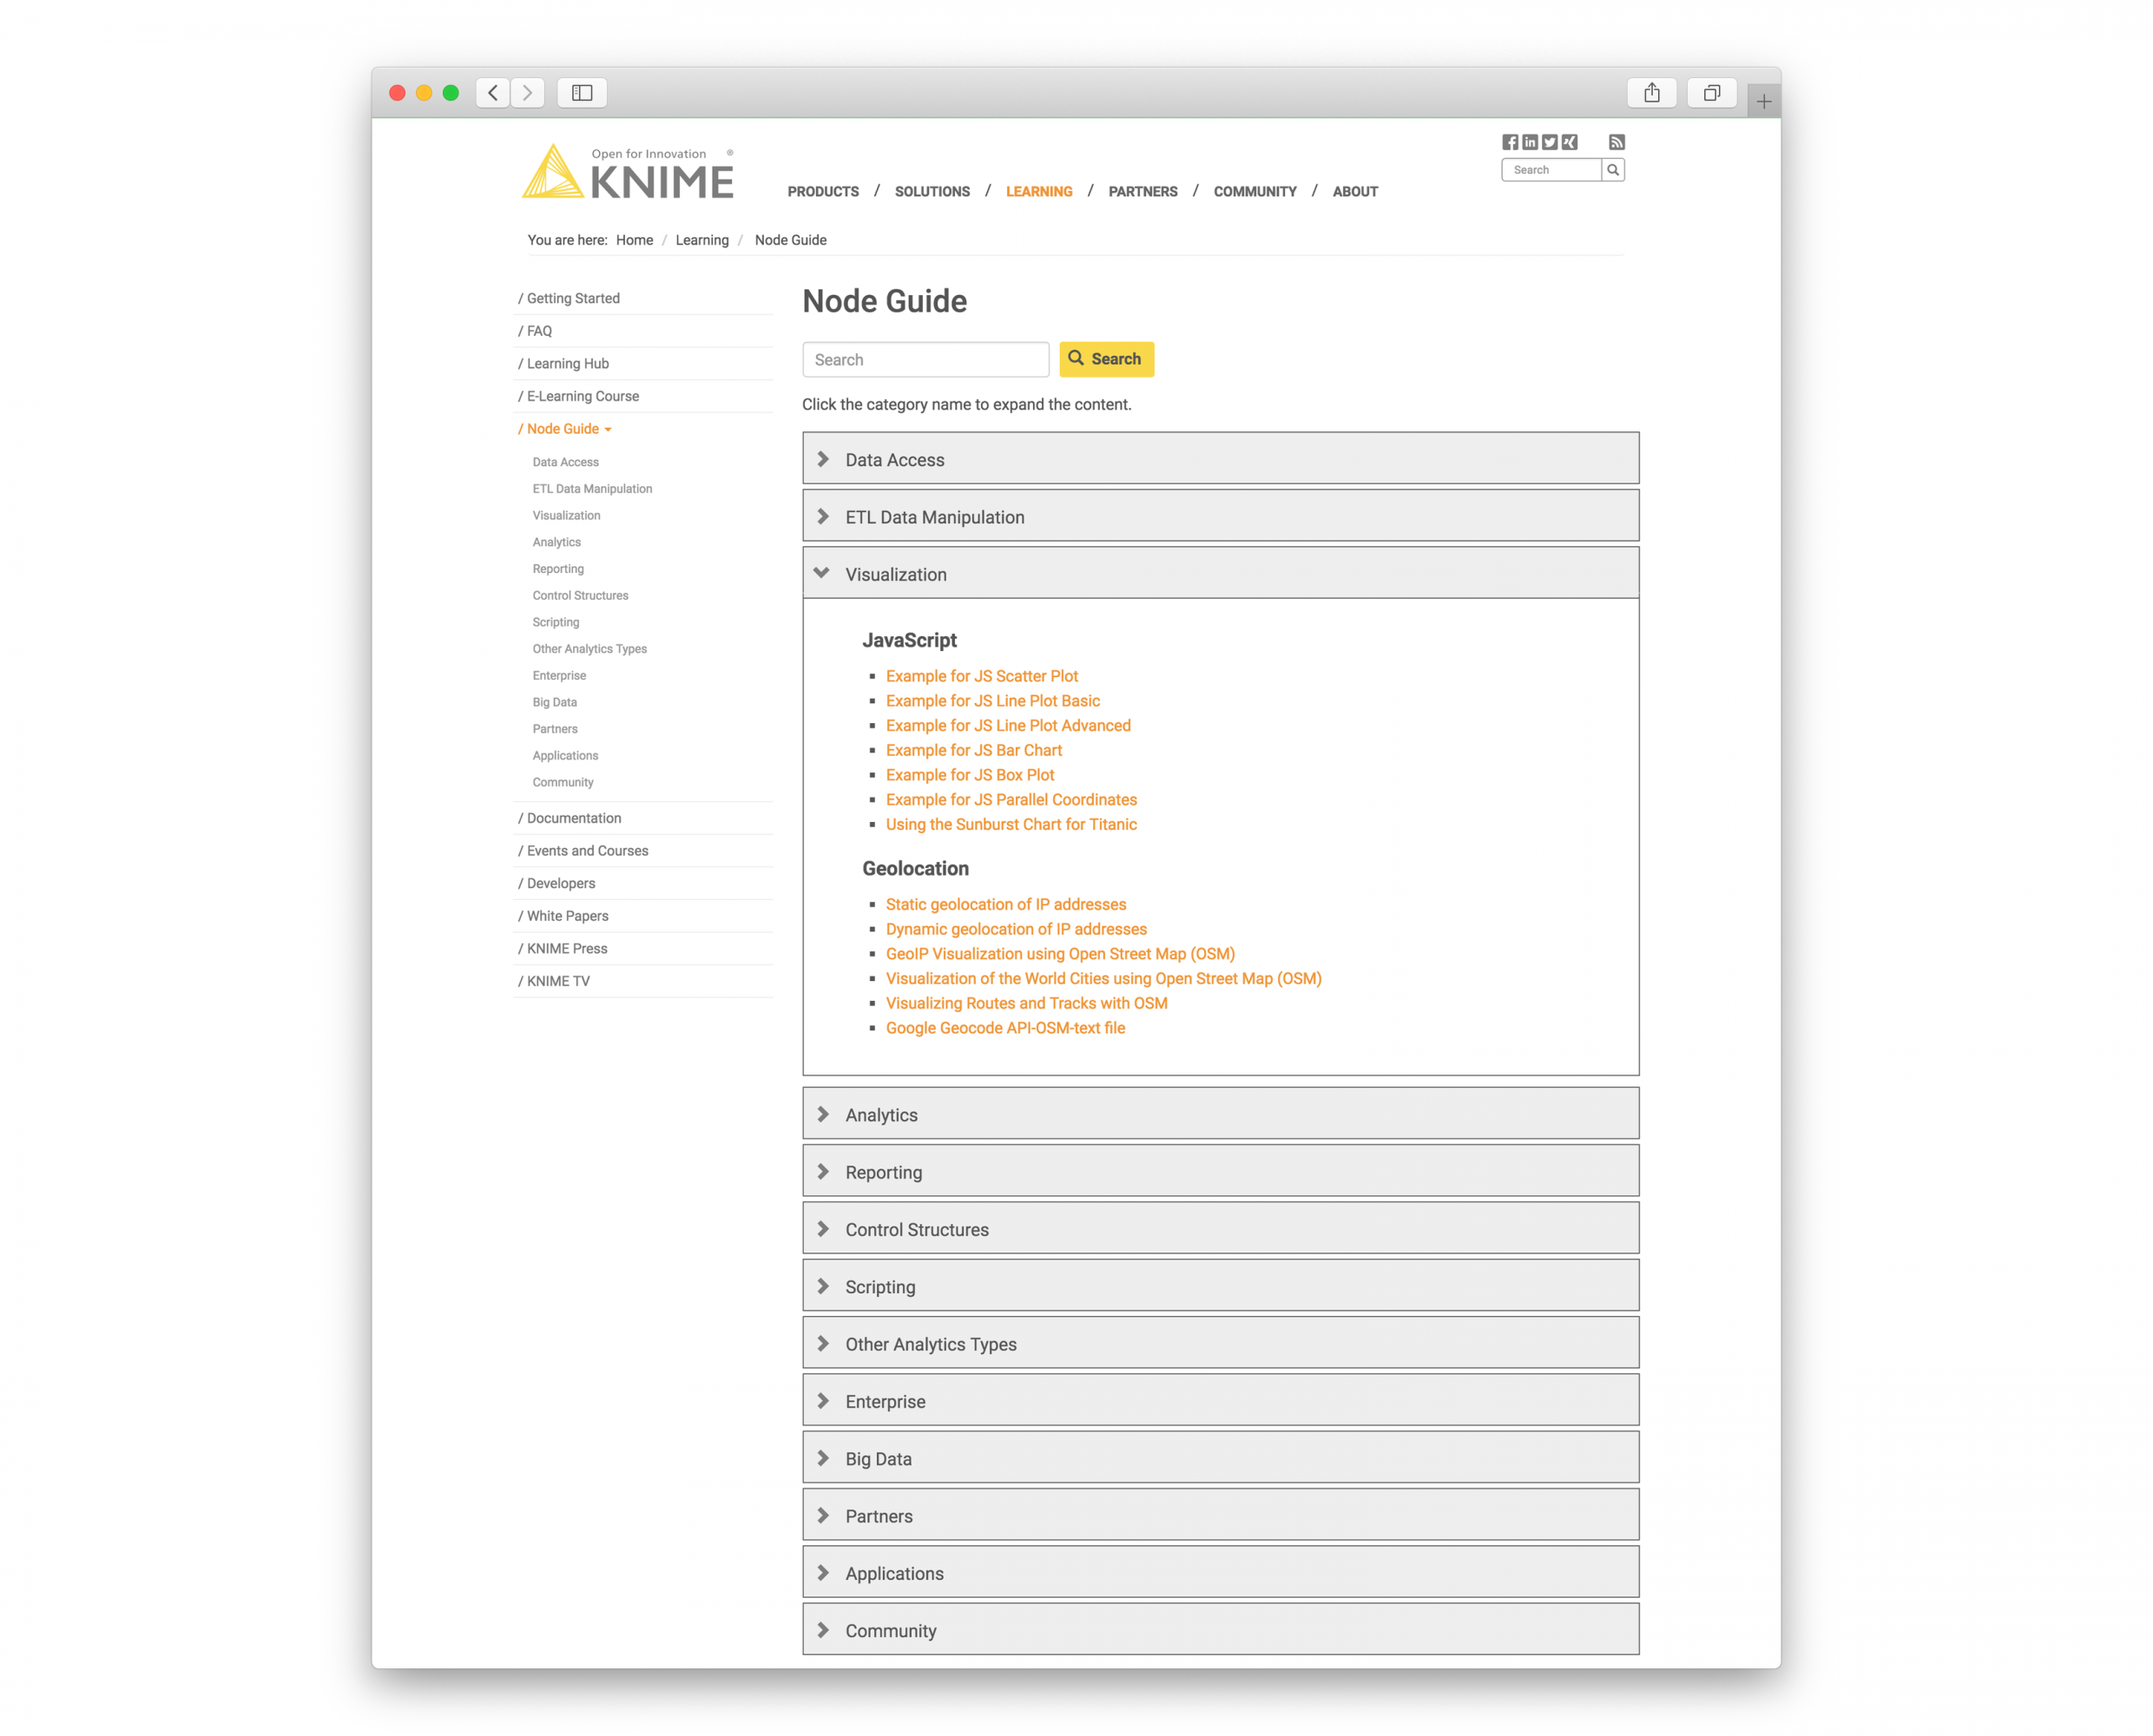The width and height of the screenshot is (2153, 1736).
Task: Open the PRODUCTS menu
Action: (x=823, y=191)
